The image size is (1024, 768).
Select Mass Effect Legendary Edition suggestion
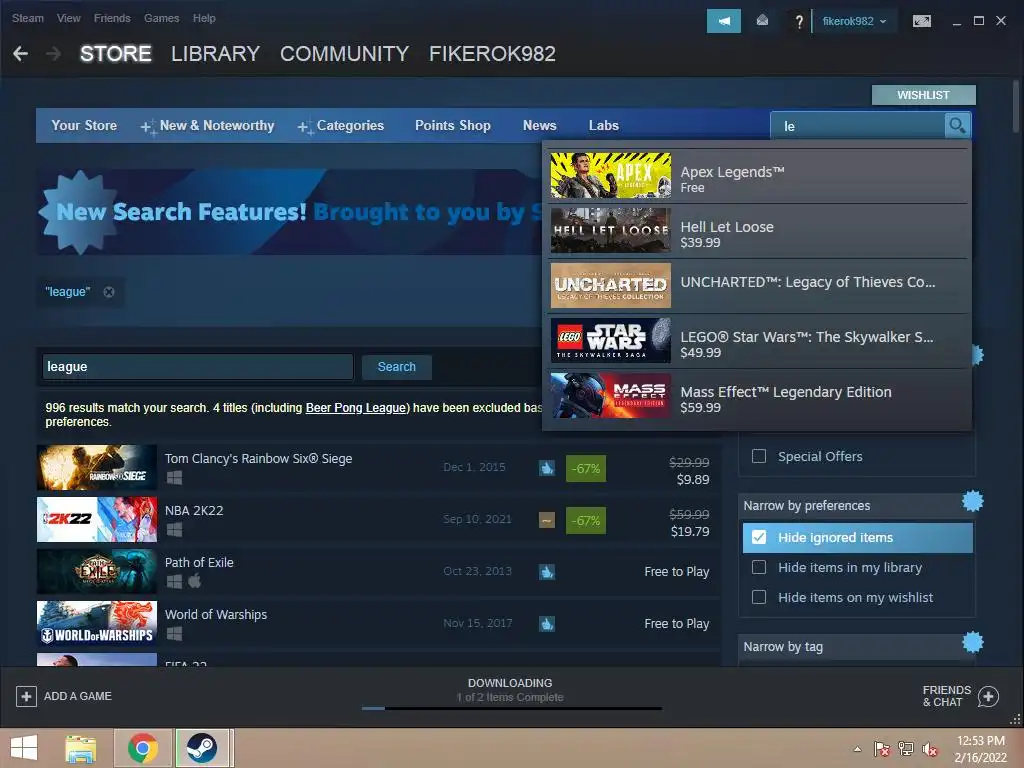coord(758,396)
